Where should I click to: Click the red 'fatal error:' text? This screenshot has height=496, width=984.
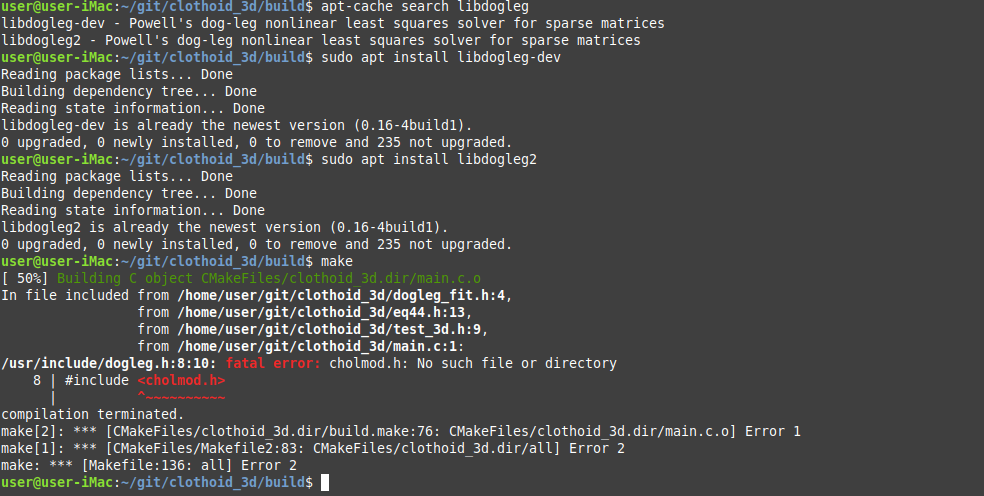click(x=273, y=363)
